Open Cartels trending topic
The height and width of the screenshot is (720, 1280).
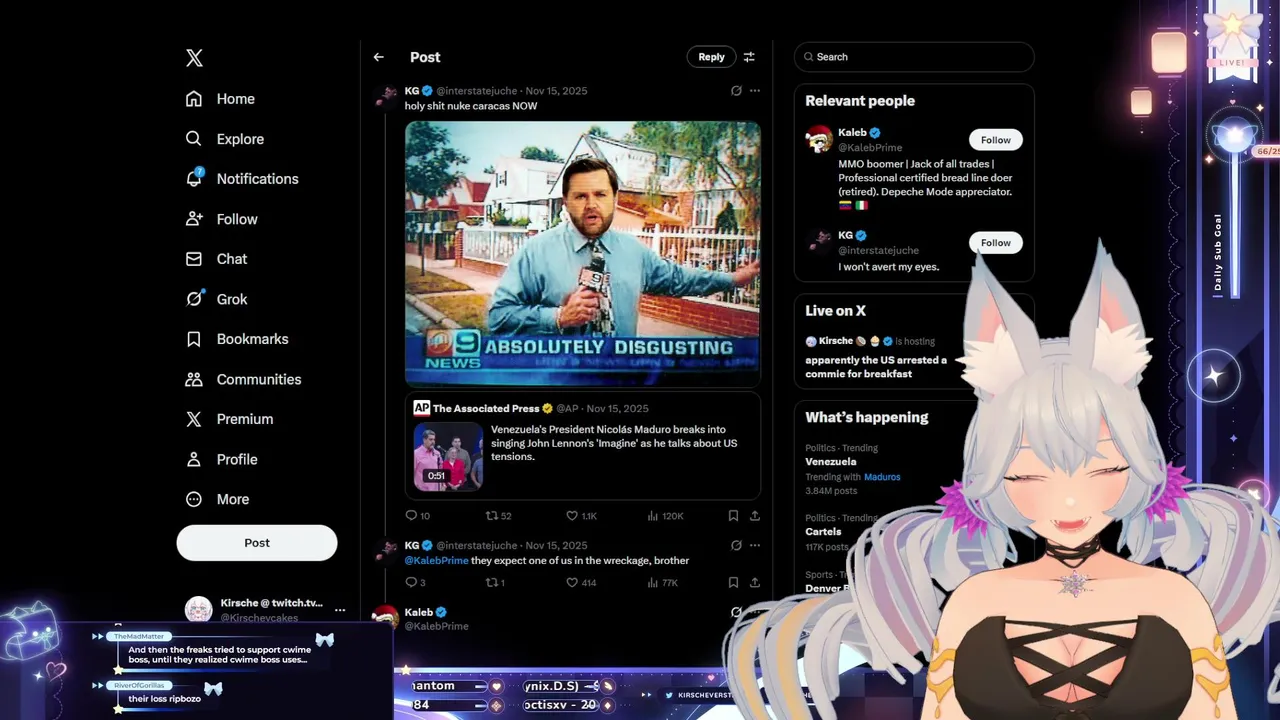coord(824,532)
